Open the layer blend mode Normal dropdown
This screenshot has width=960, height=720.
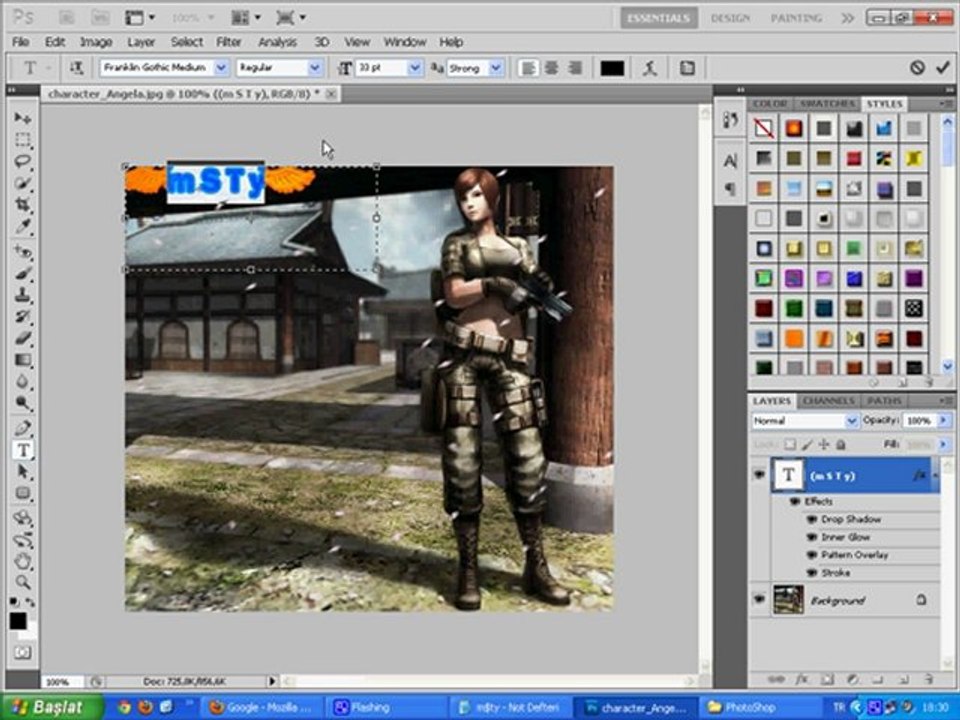pos(851,421)
